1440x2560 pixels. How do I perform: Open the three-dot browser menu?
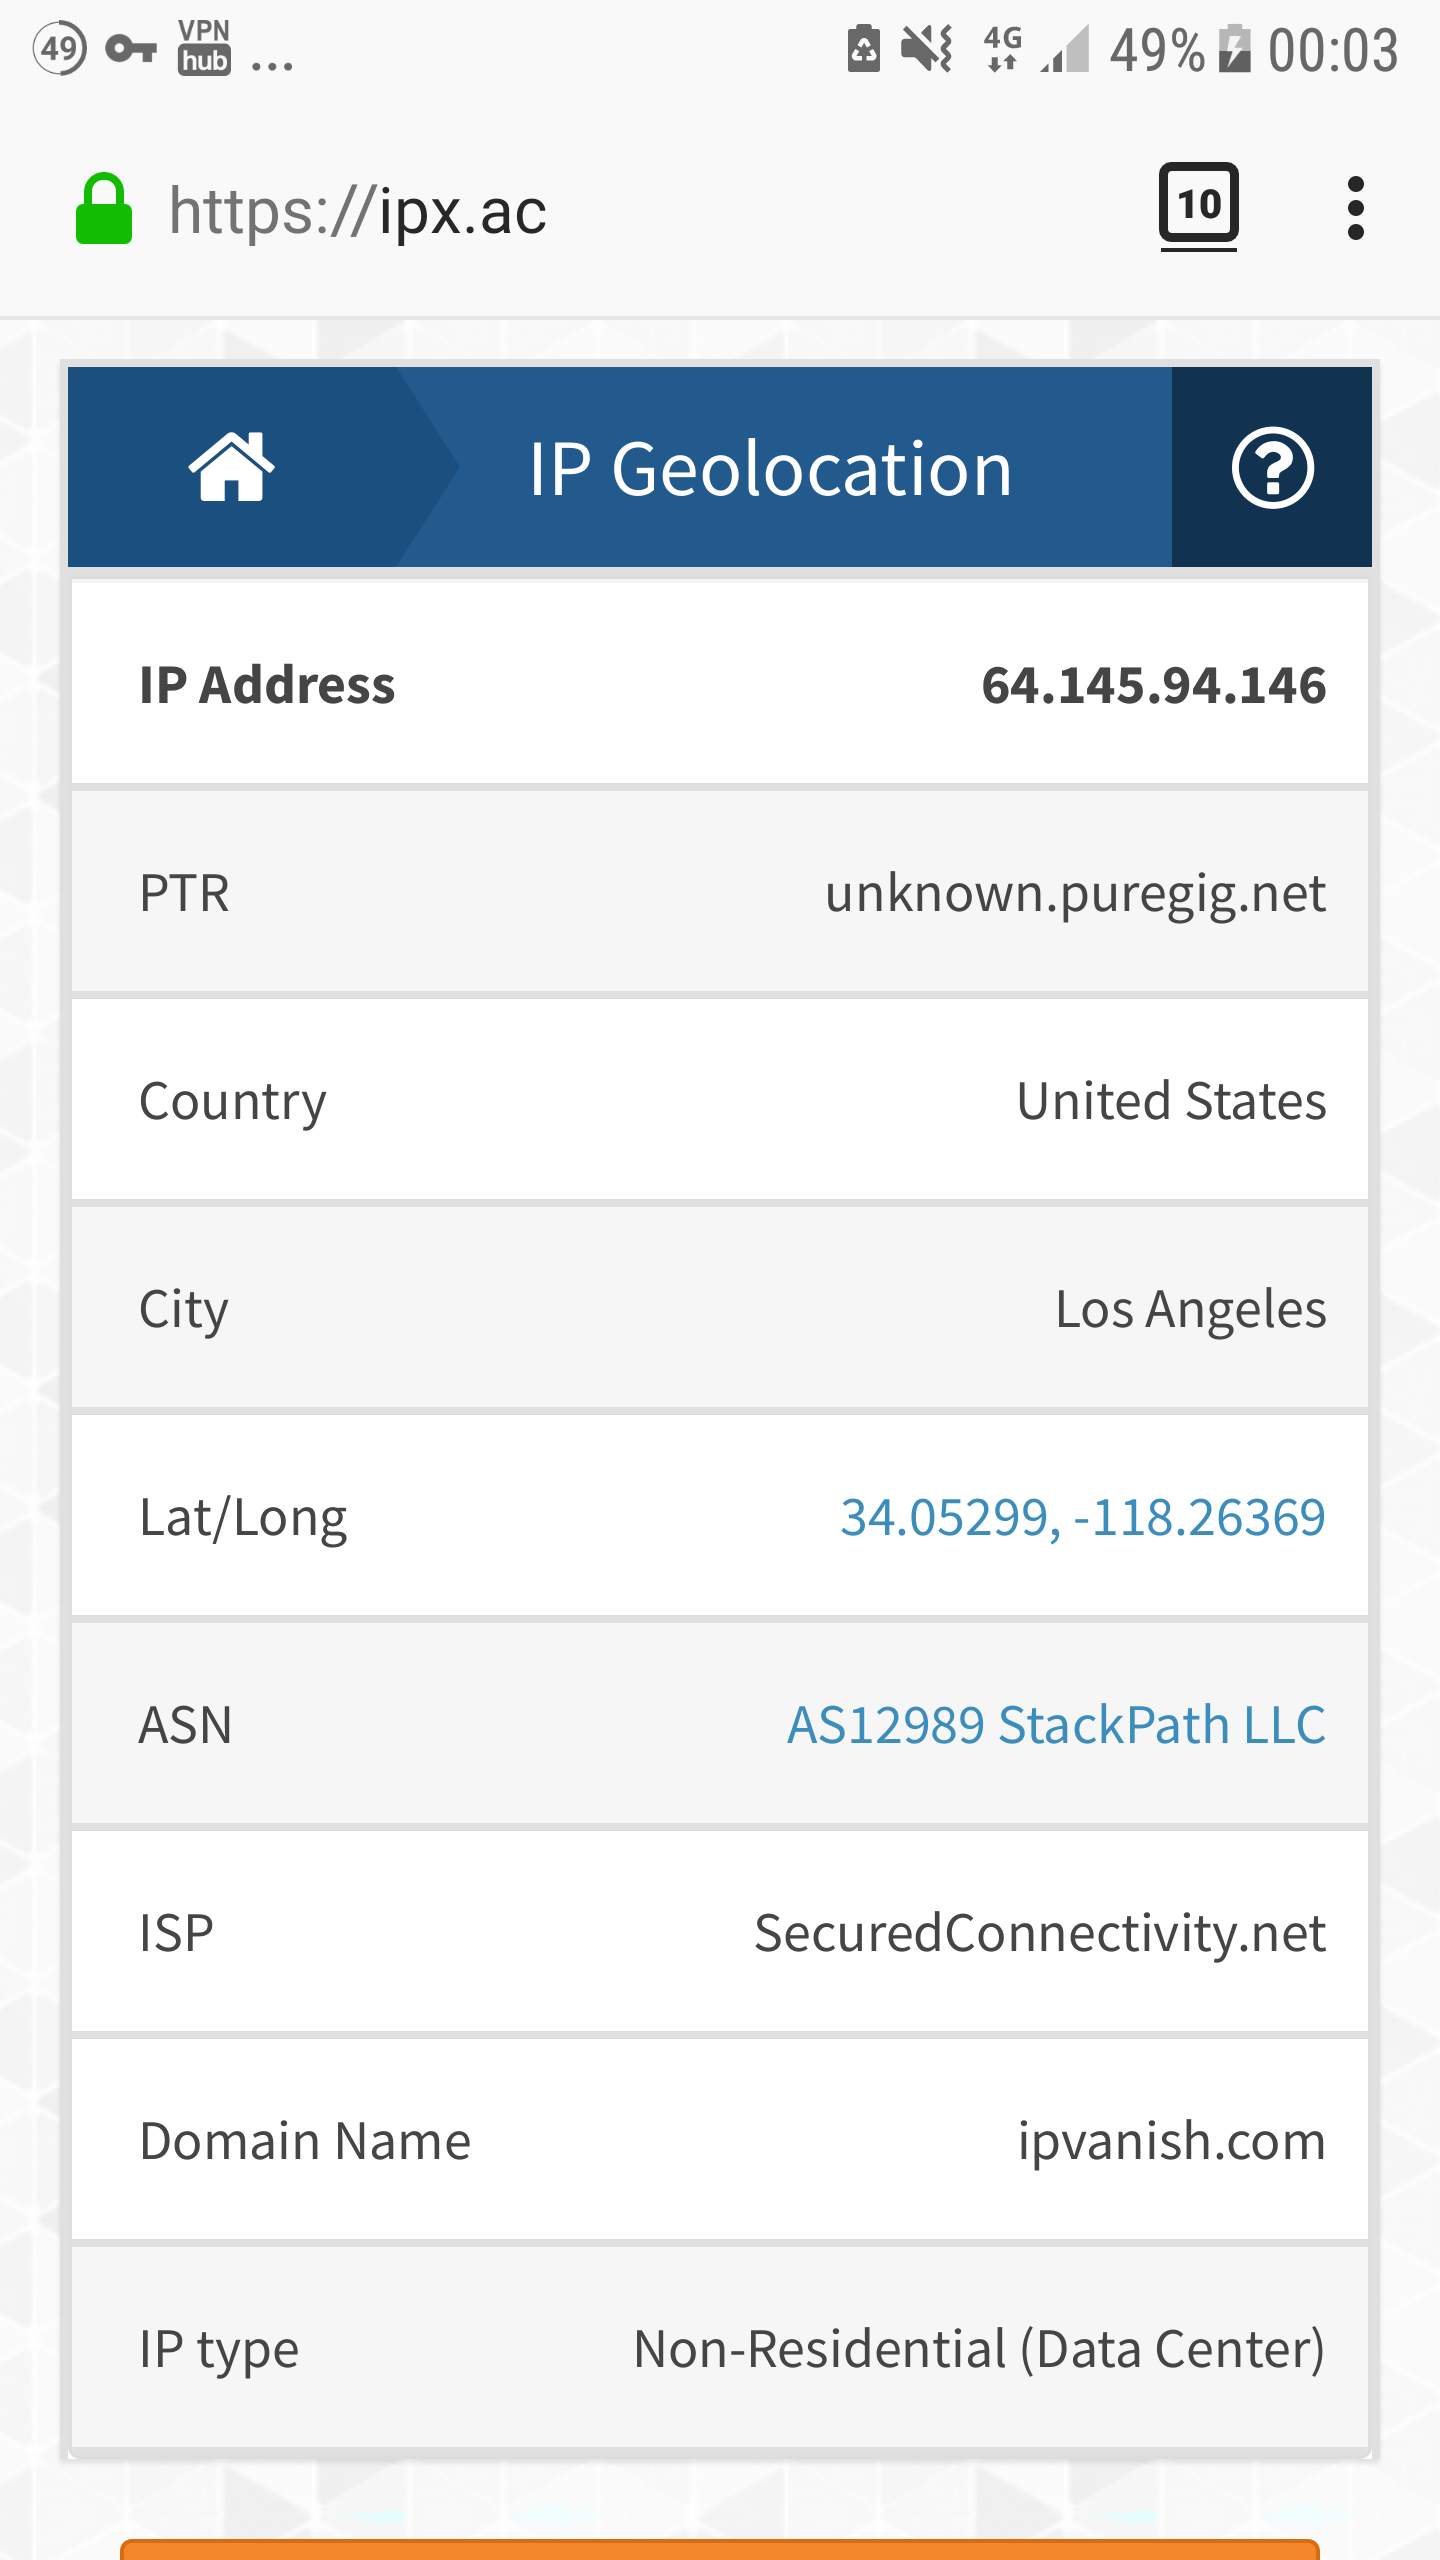1355,208
